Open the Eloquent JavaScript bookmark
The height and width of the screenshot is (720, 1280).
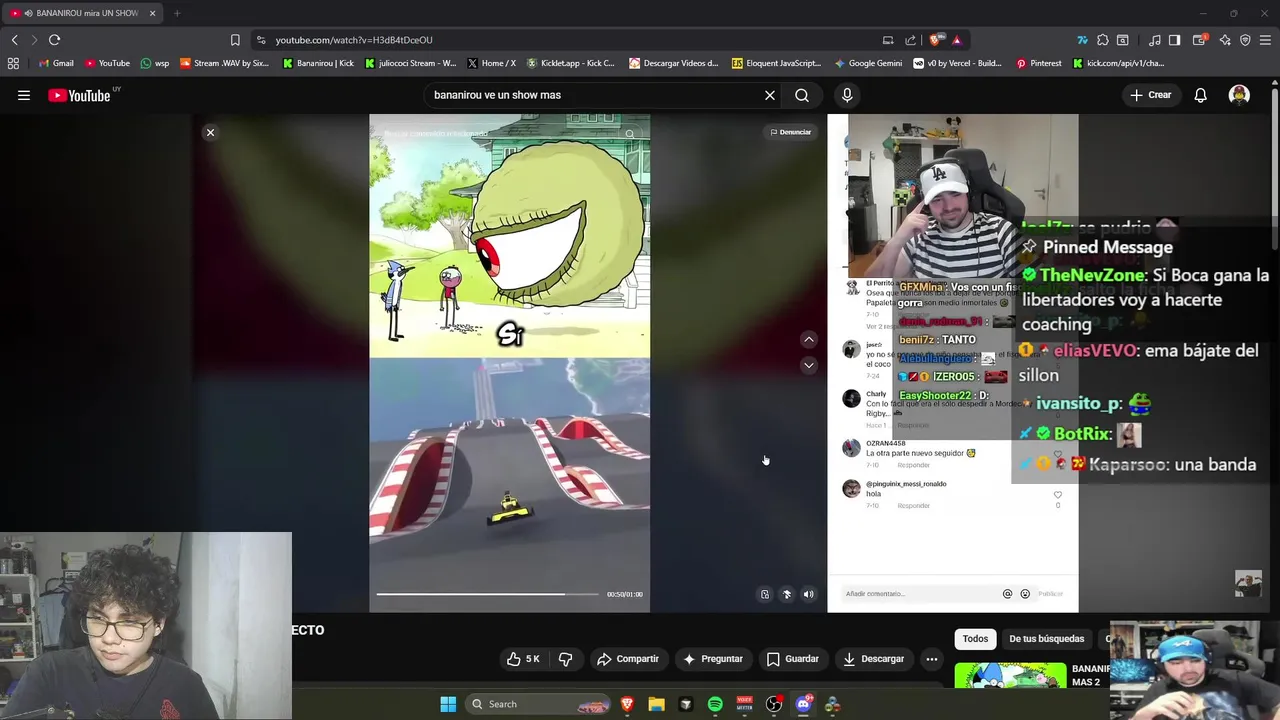point(777,63)
